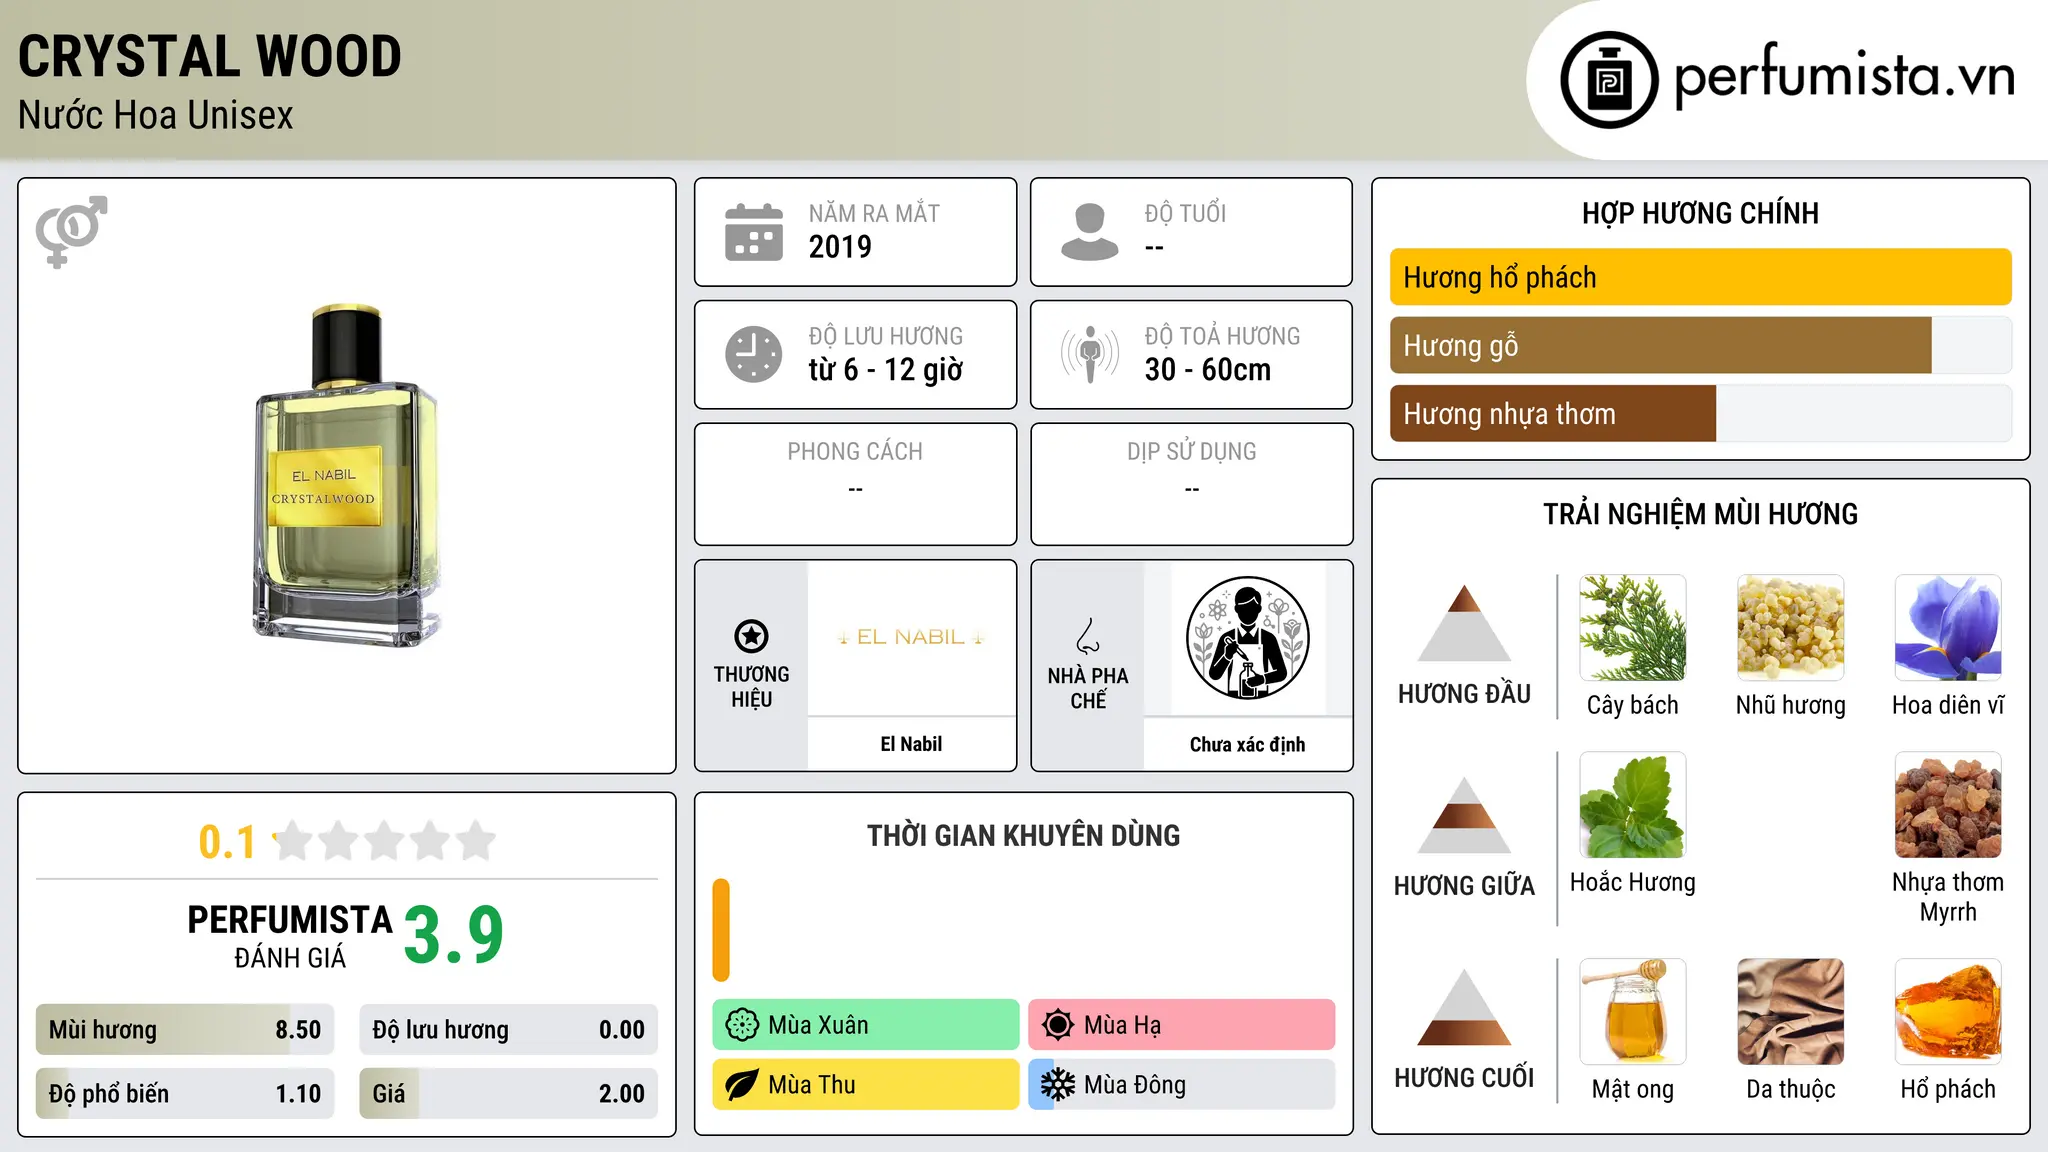This screenshot has height=1152, width=2048.
Task: Click the Hương cuối pyramid icon
Action: coord(1464,1007)
